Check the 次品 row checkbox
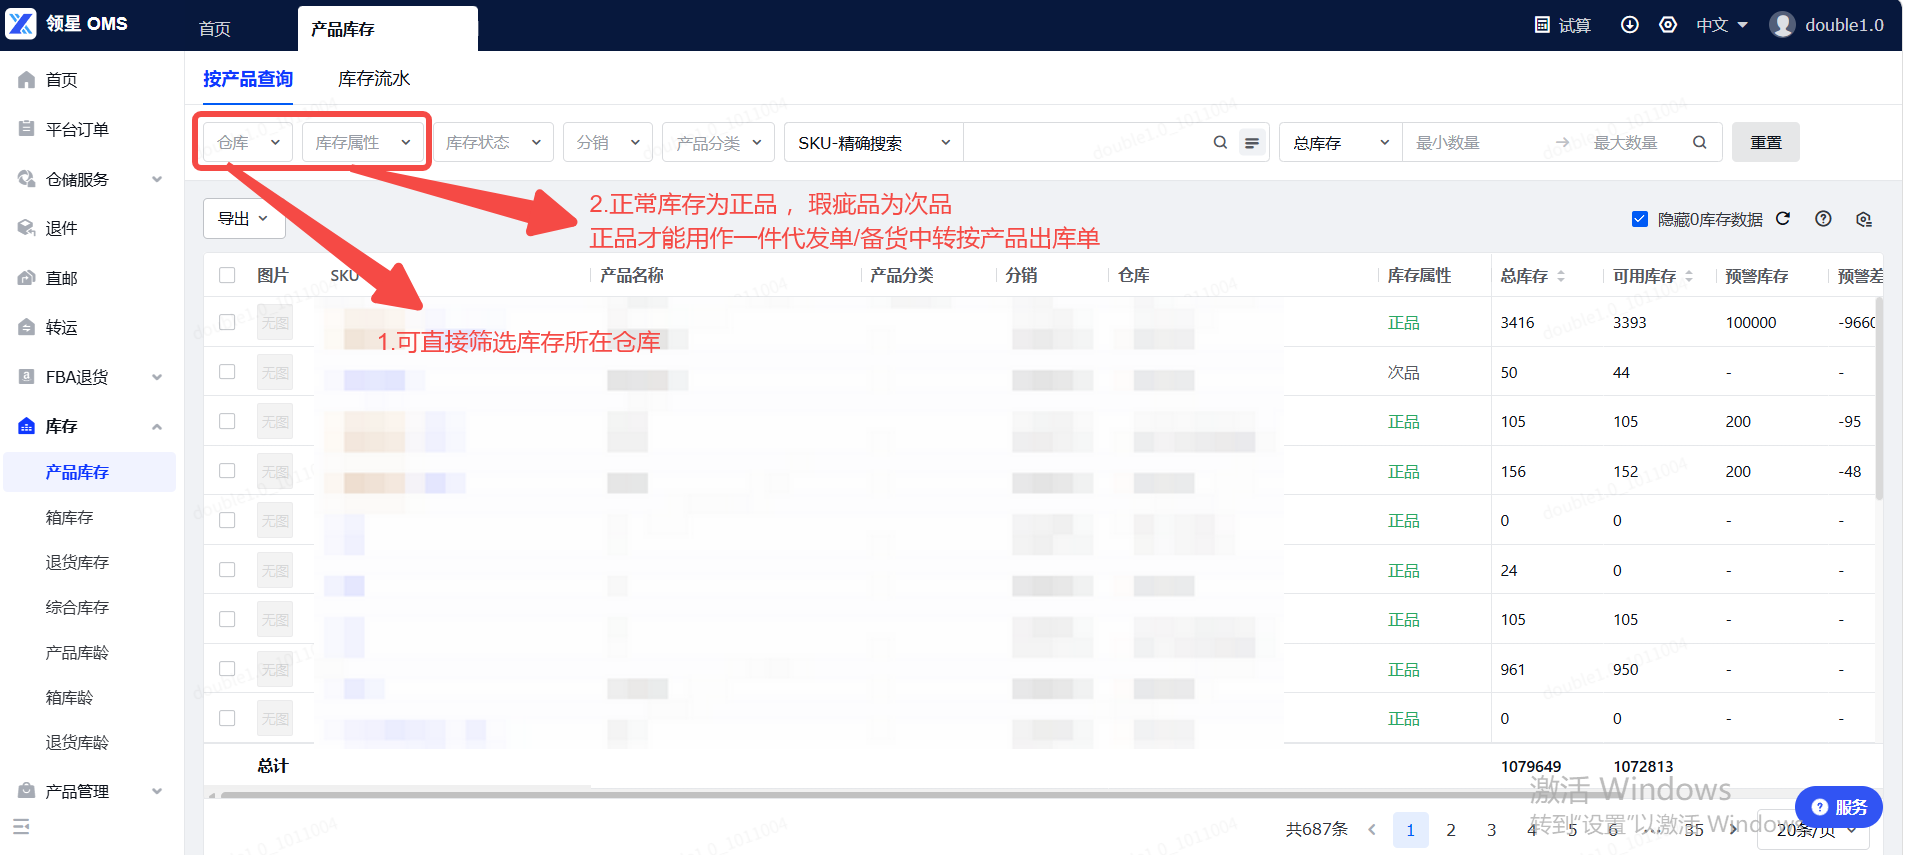This screenshot has height=855, width=1907. click(227, 372)
